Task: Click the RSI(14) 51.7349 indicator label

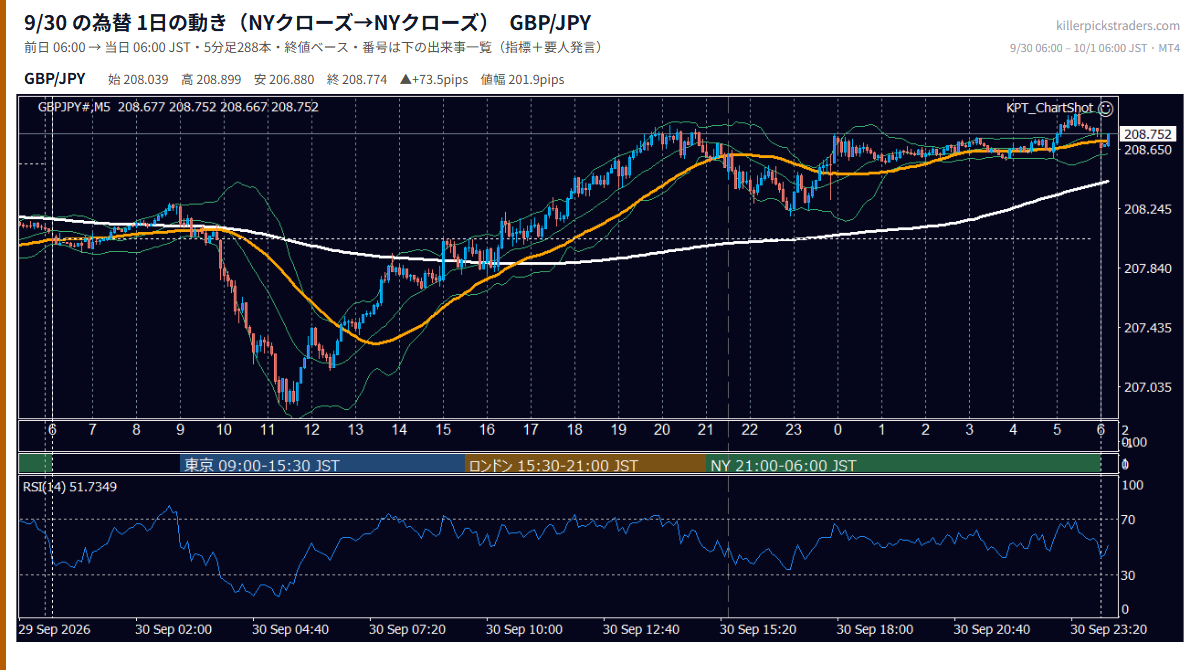Action: click(x=70, y=487)
